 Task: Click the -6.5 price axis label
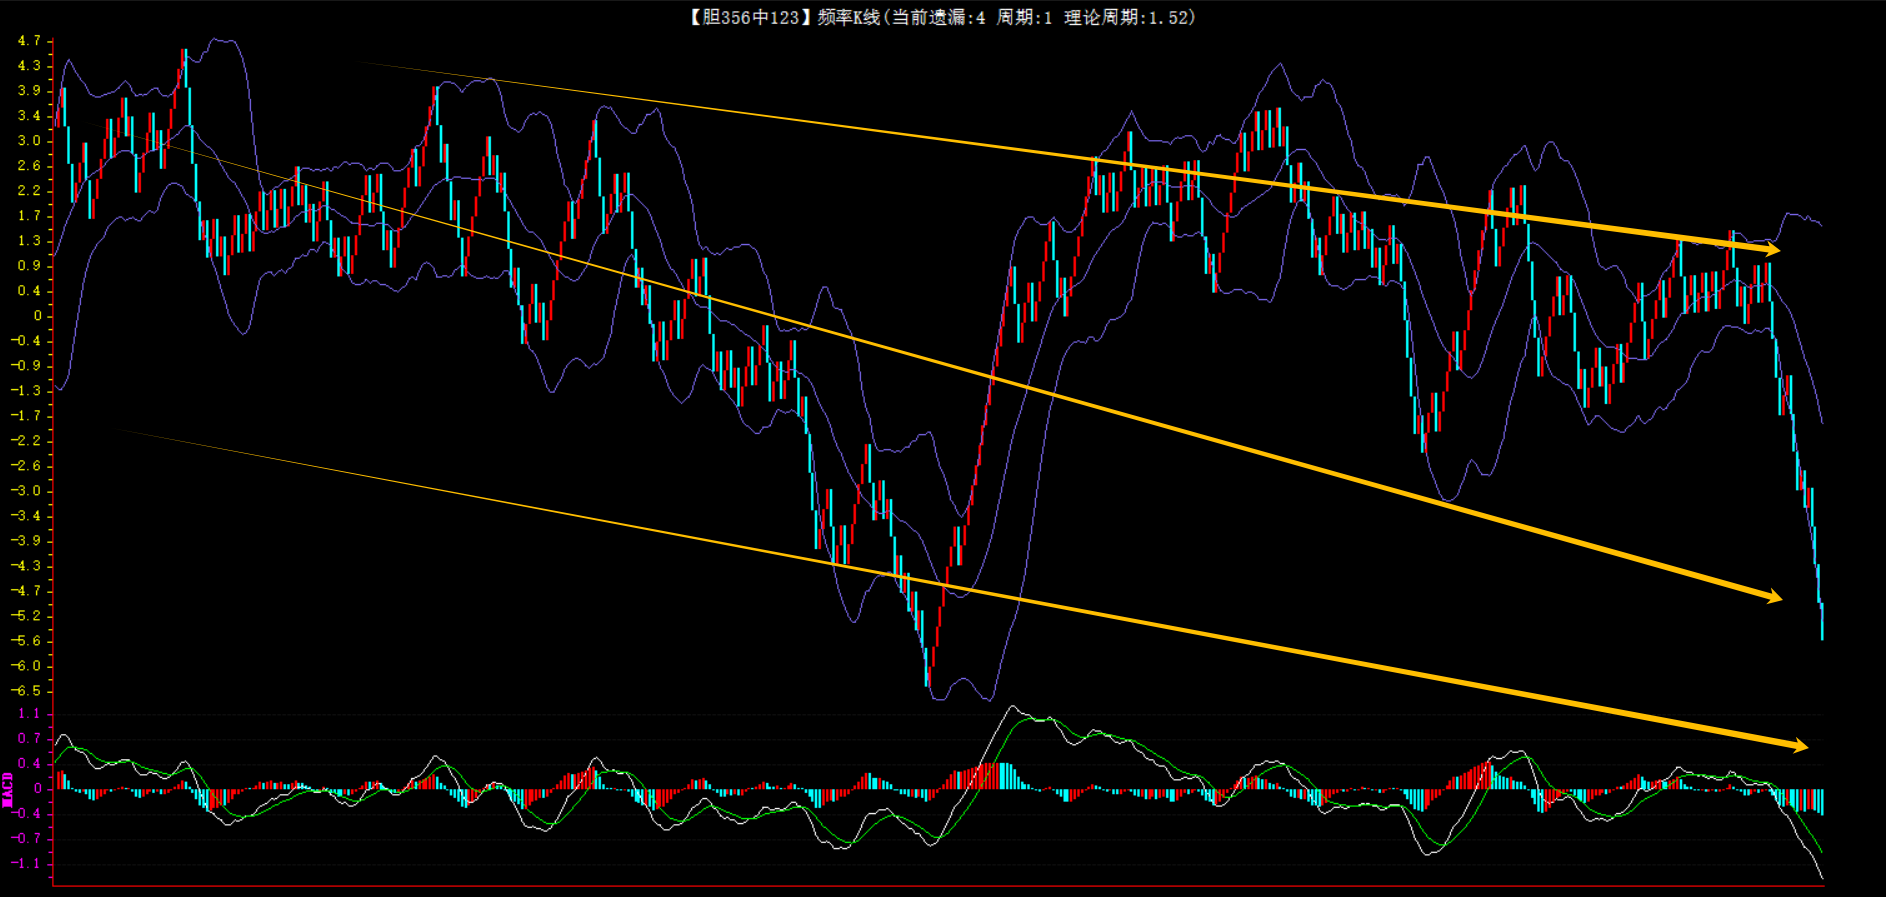[26, 691]
